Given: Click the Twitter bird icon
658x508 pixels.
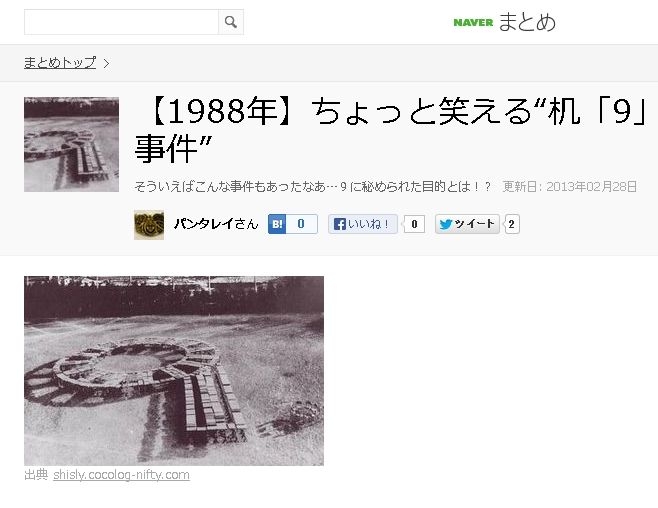Looking at the screenshot, I should click(446, 224).
